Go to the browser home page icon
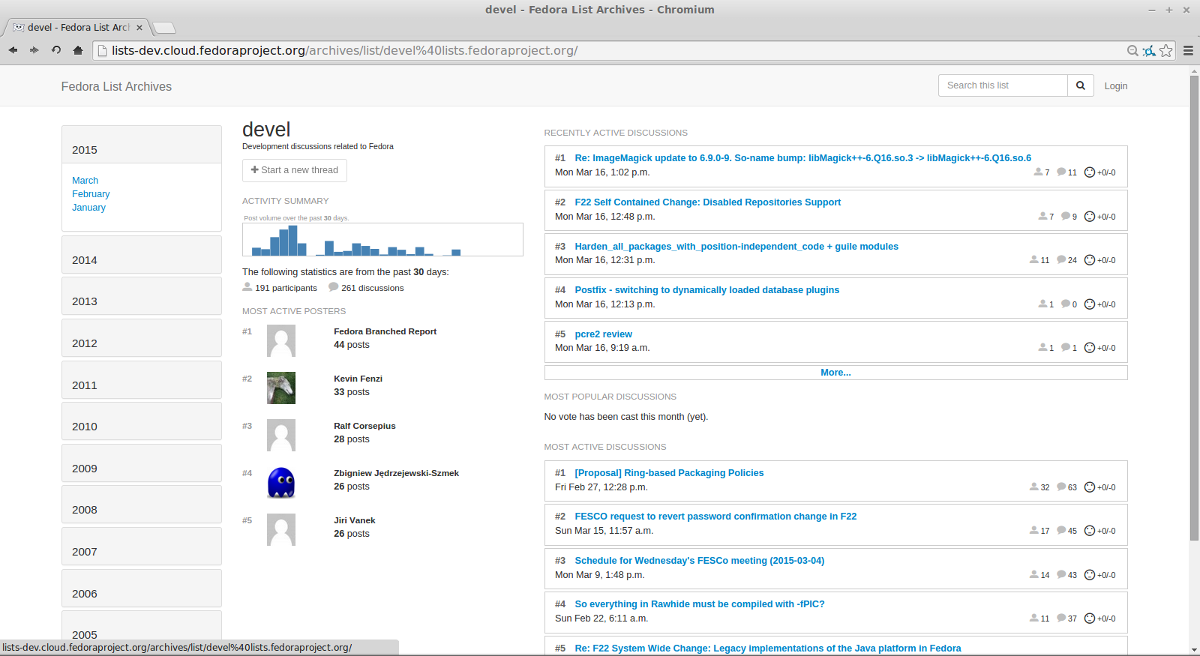Image resolution: width=1200 pixels, height=656 pixels. [78, 50]
